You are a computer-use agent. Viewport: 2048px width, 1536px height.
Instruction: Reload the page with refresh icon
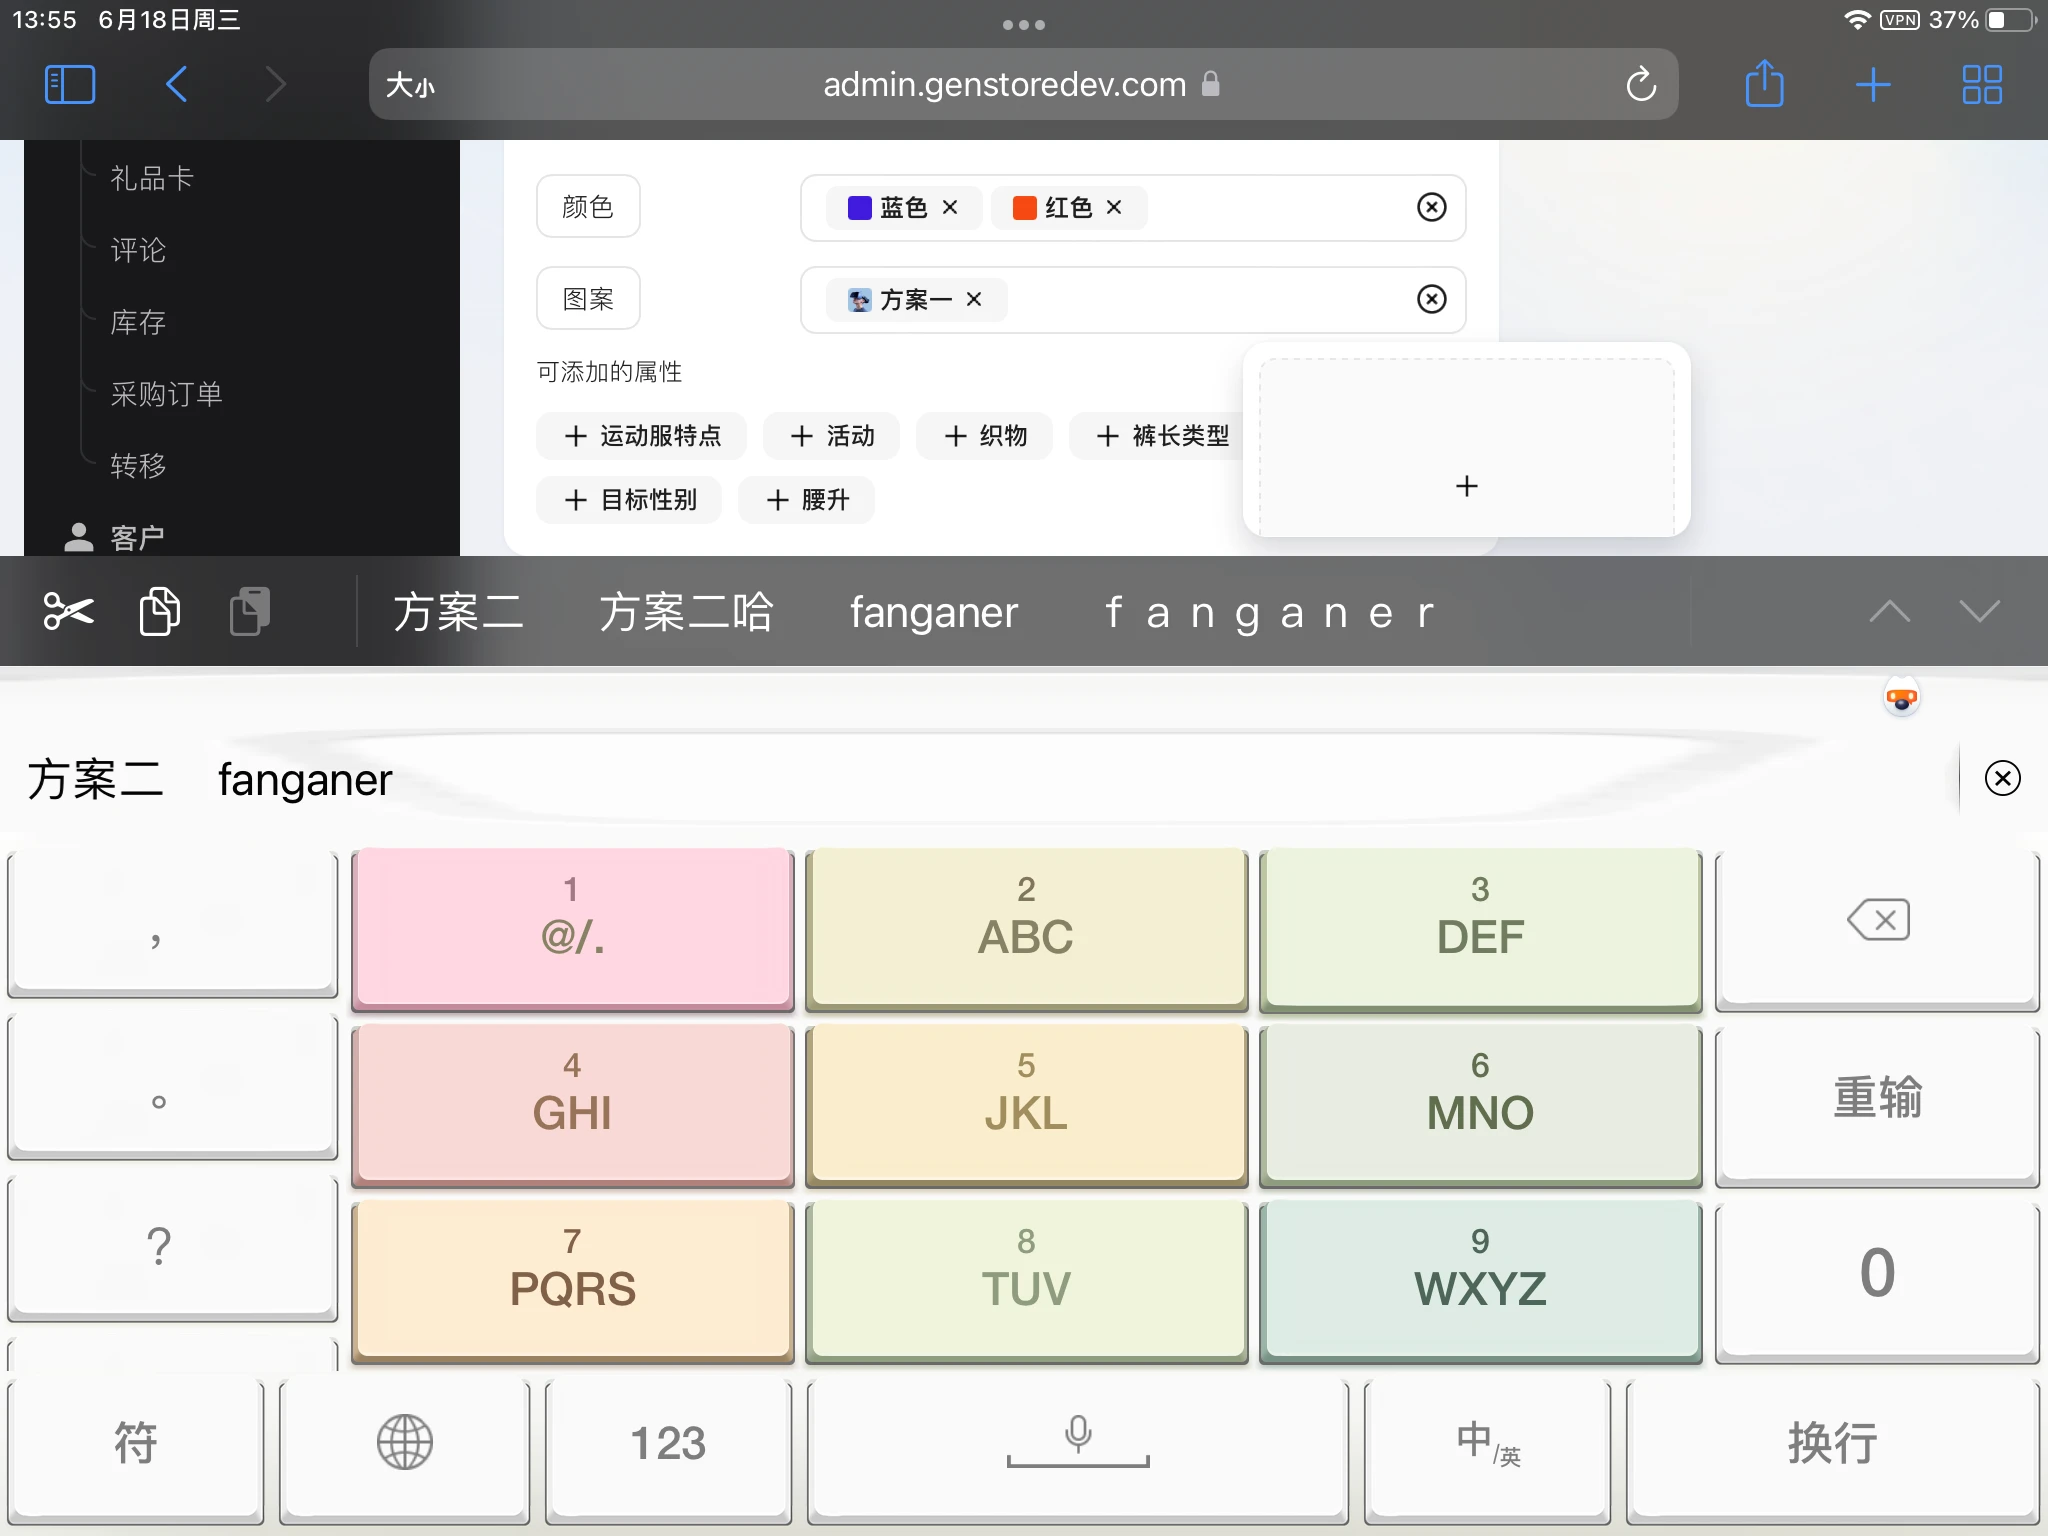1640,85
